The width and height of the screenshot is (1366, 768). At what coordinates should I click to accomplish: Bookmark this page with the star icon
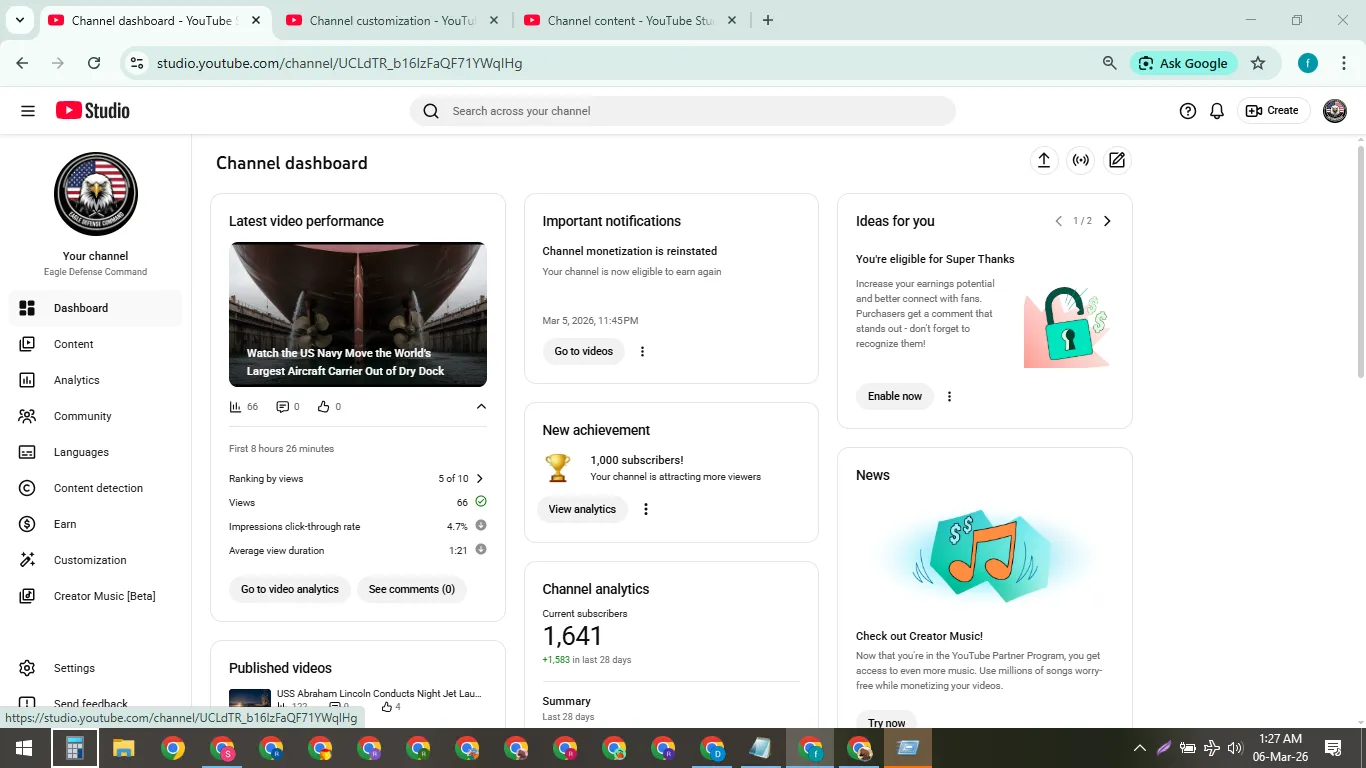[1258, 63]
